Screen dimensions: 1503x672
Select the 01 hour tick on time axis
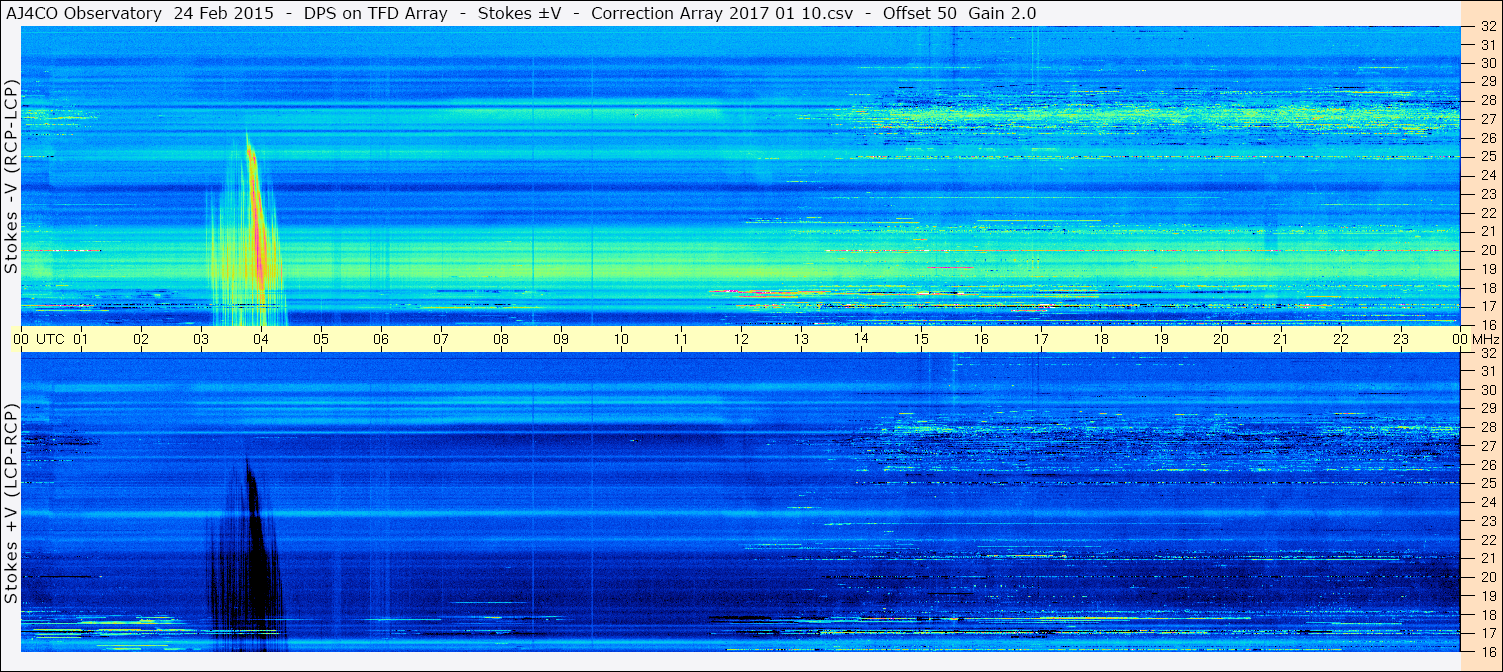click(81, 339)
